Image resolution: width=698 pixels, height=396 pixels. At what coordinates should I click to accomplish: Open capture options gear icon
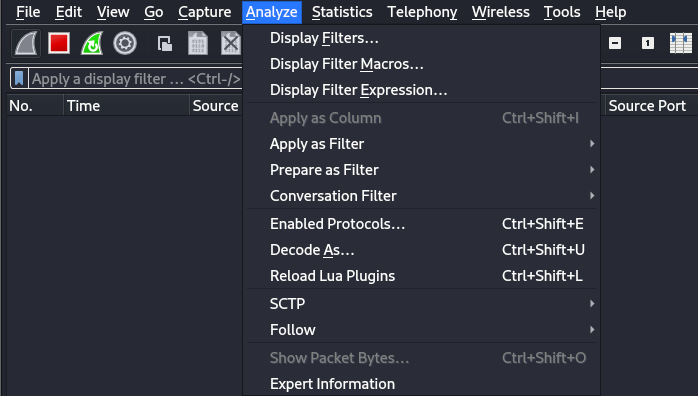125,44
